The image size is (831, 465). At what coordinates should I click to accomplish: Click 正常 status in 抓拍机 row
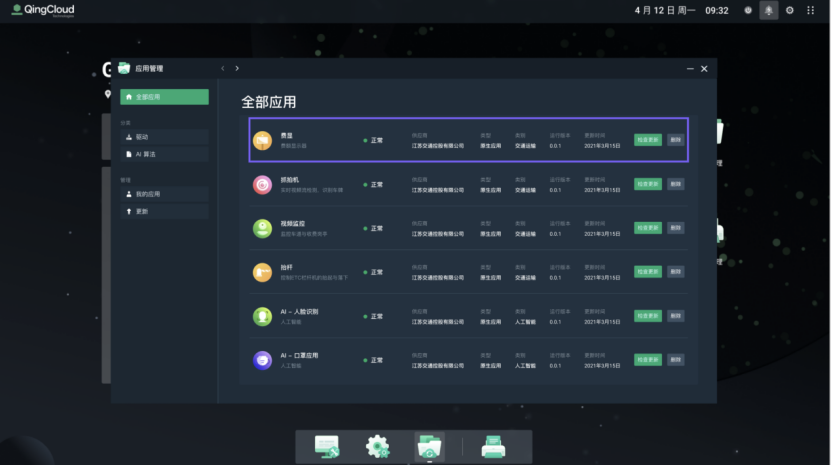pyautogui.click(x=373, y=185)
